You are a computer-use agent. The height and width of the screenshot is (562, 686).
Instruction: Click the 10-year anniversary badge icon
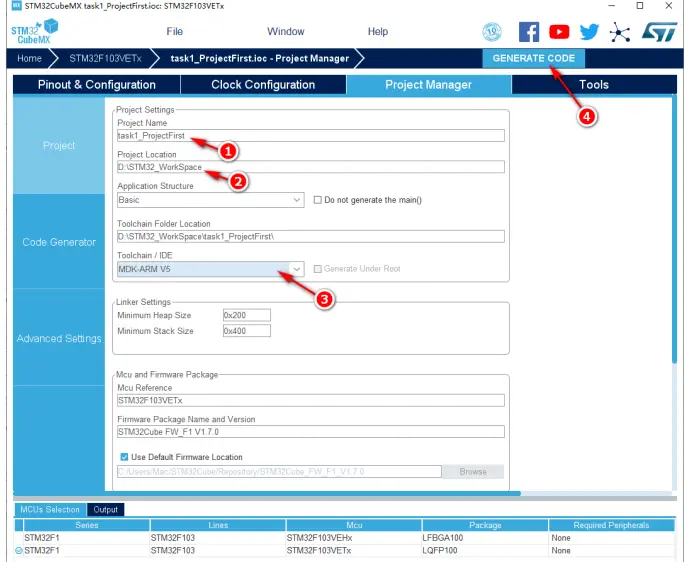pos(492,31)
